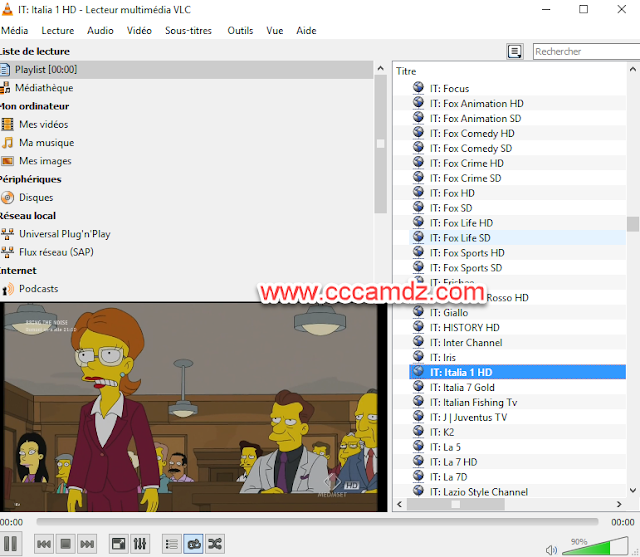This screenshot has height=557, width=640.
Task: Open the Vue menu
Action: point(275,31)
